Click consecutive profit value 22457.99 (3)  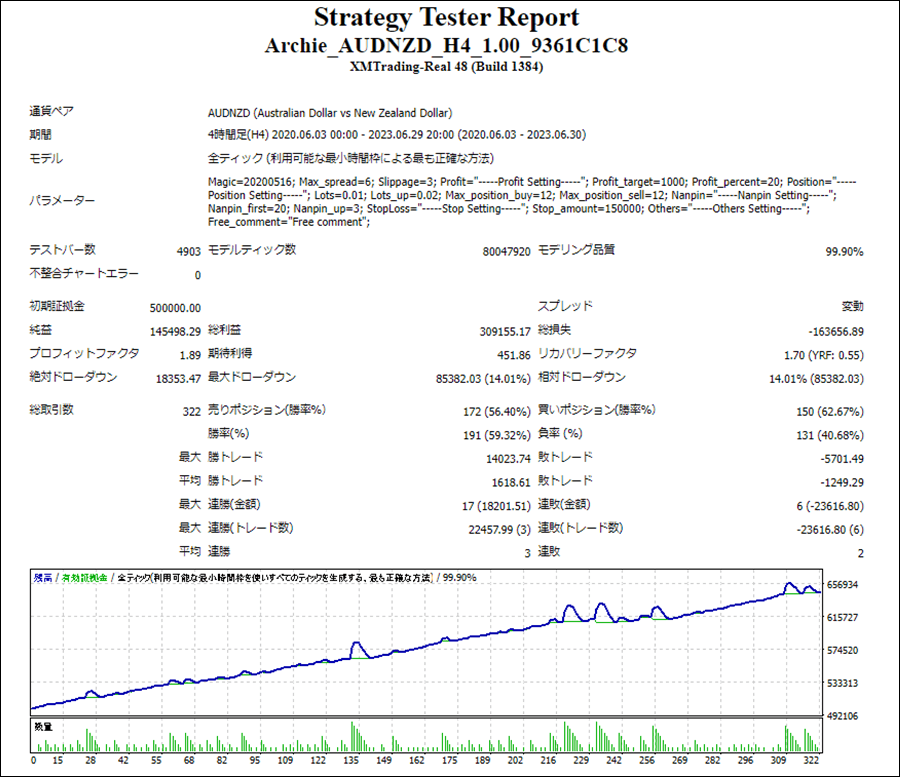[x=499, y=529]
